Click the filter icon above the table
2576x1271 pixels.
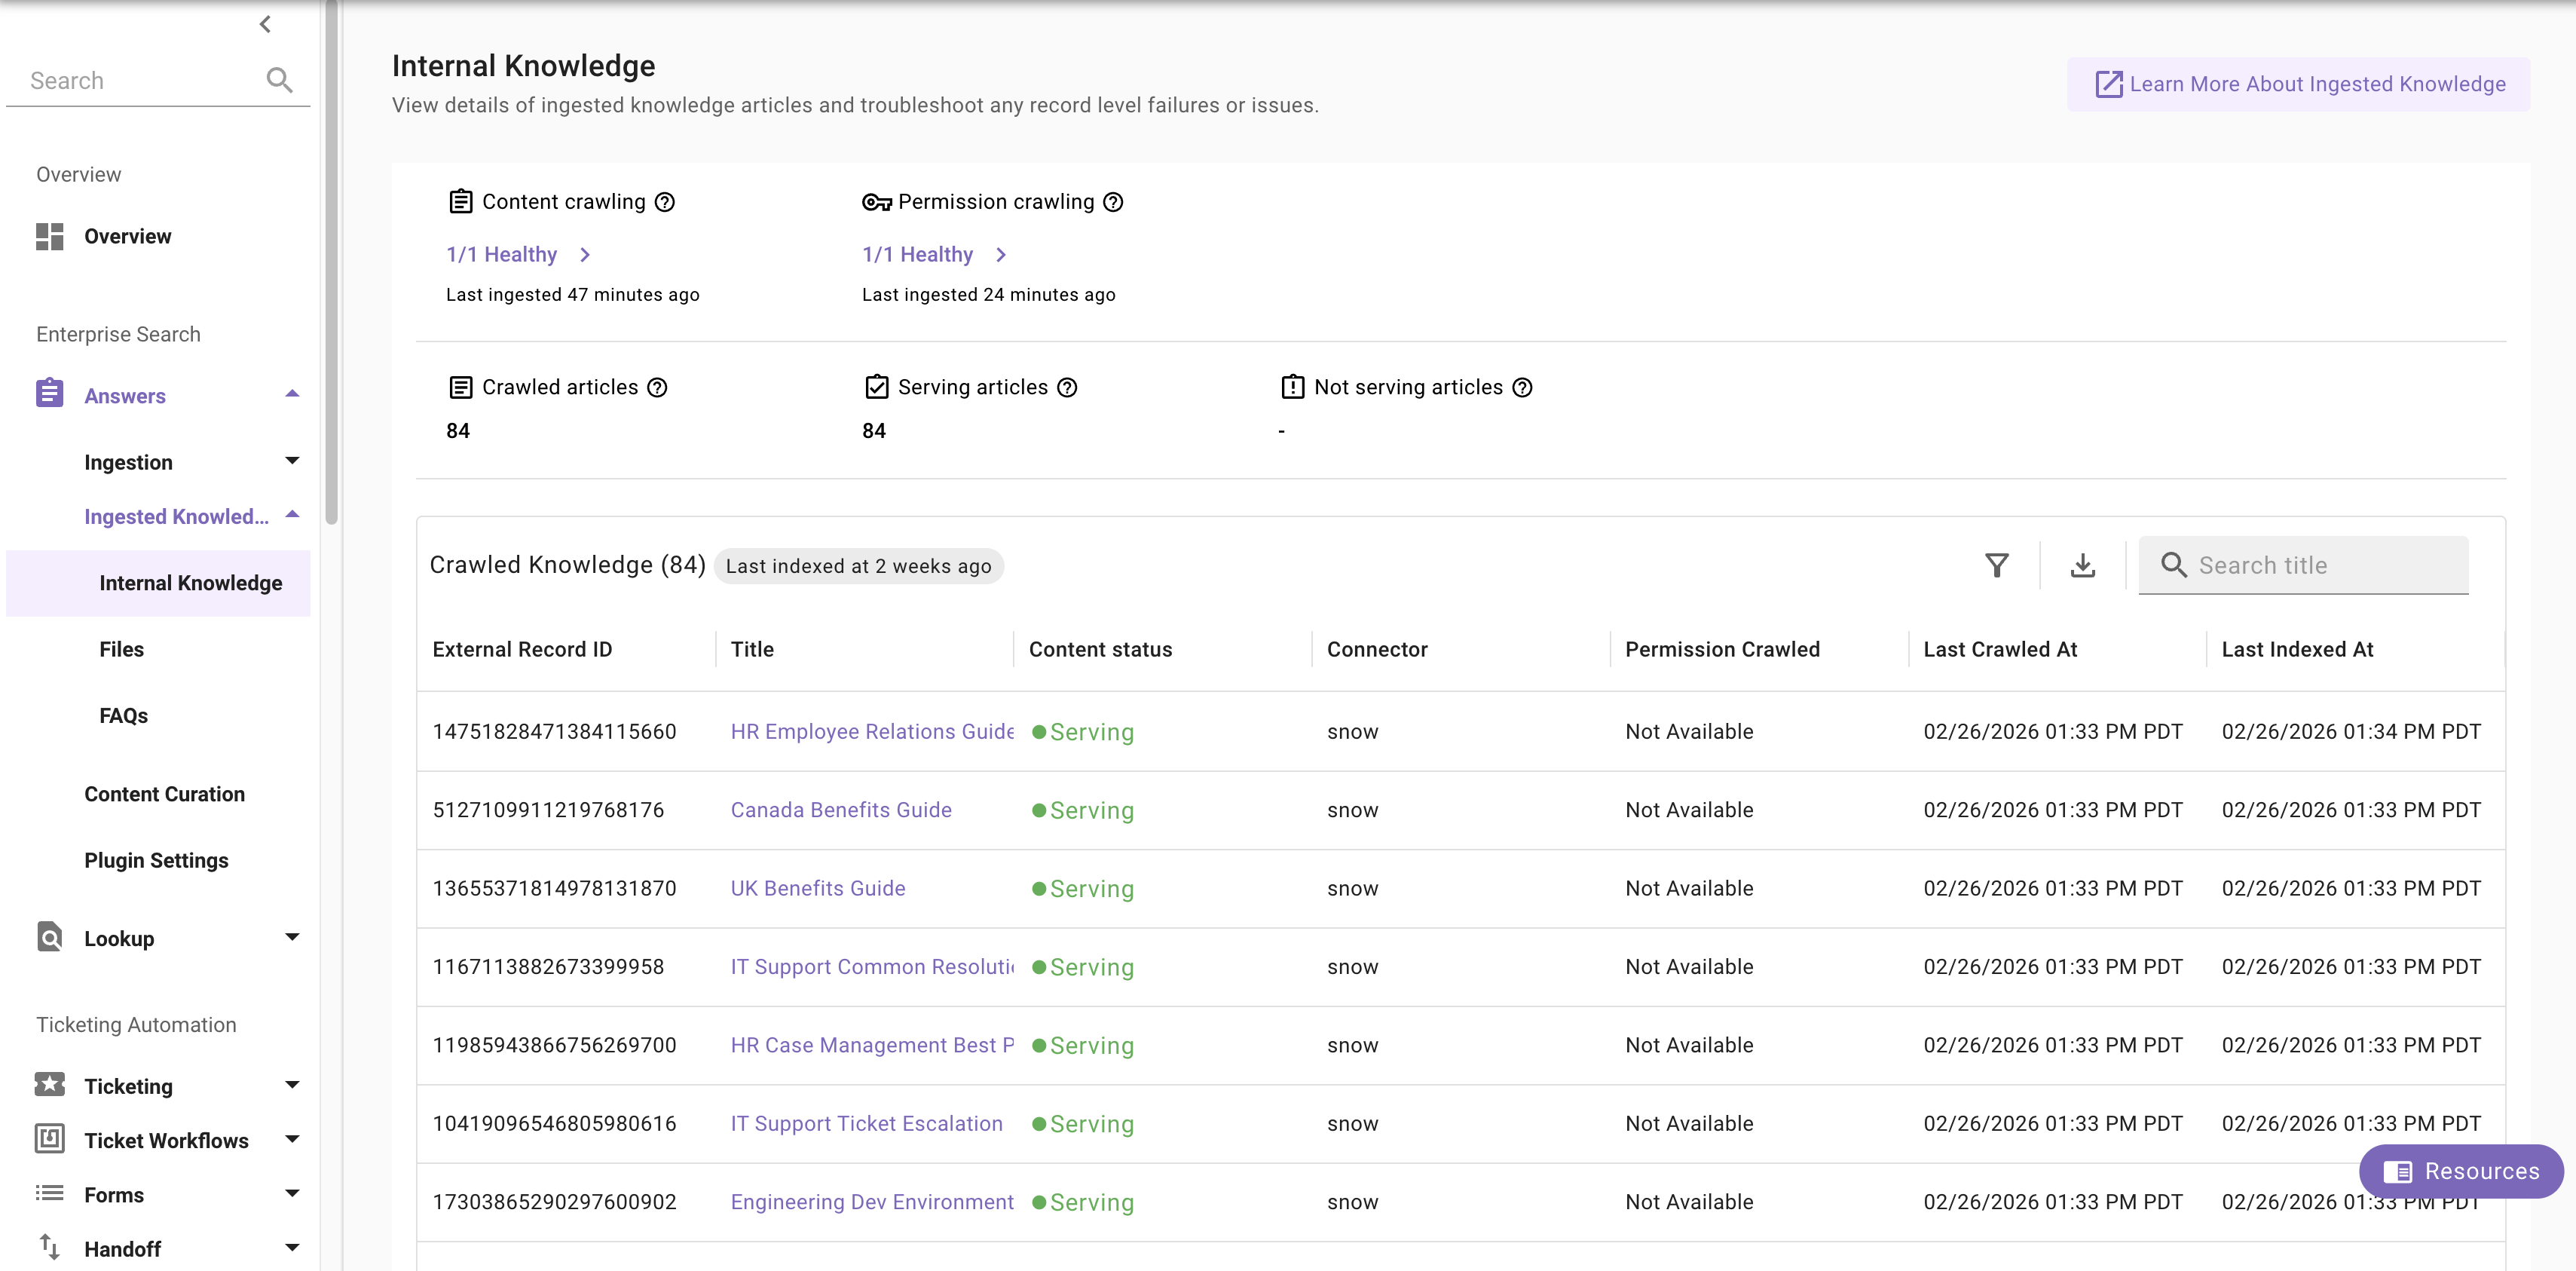pos(1996,566)
